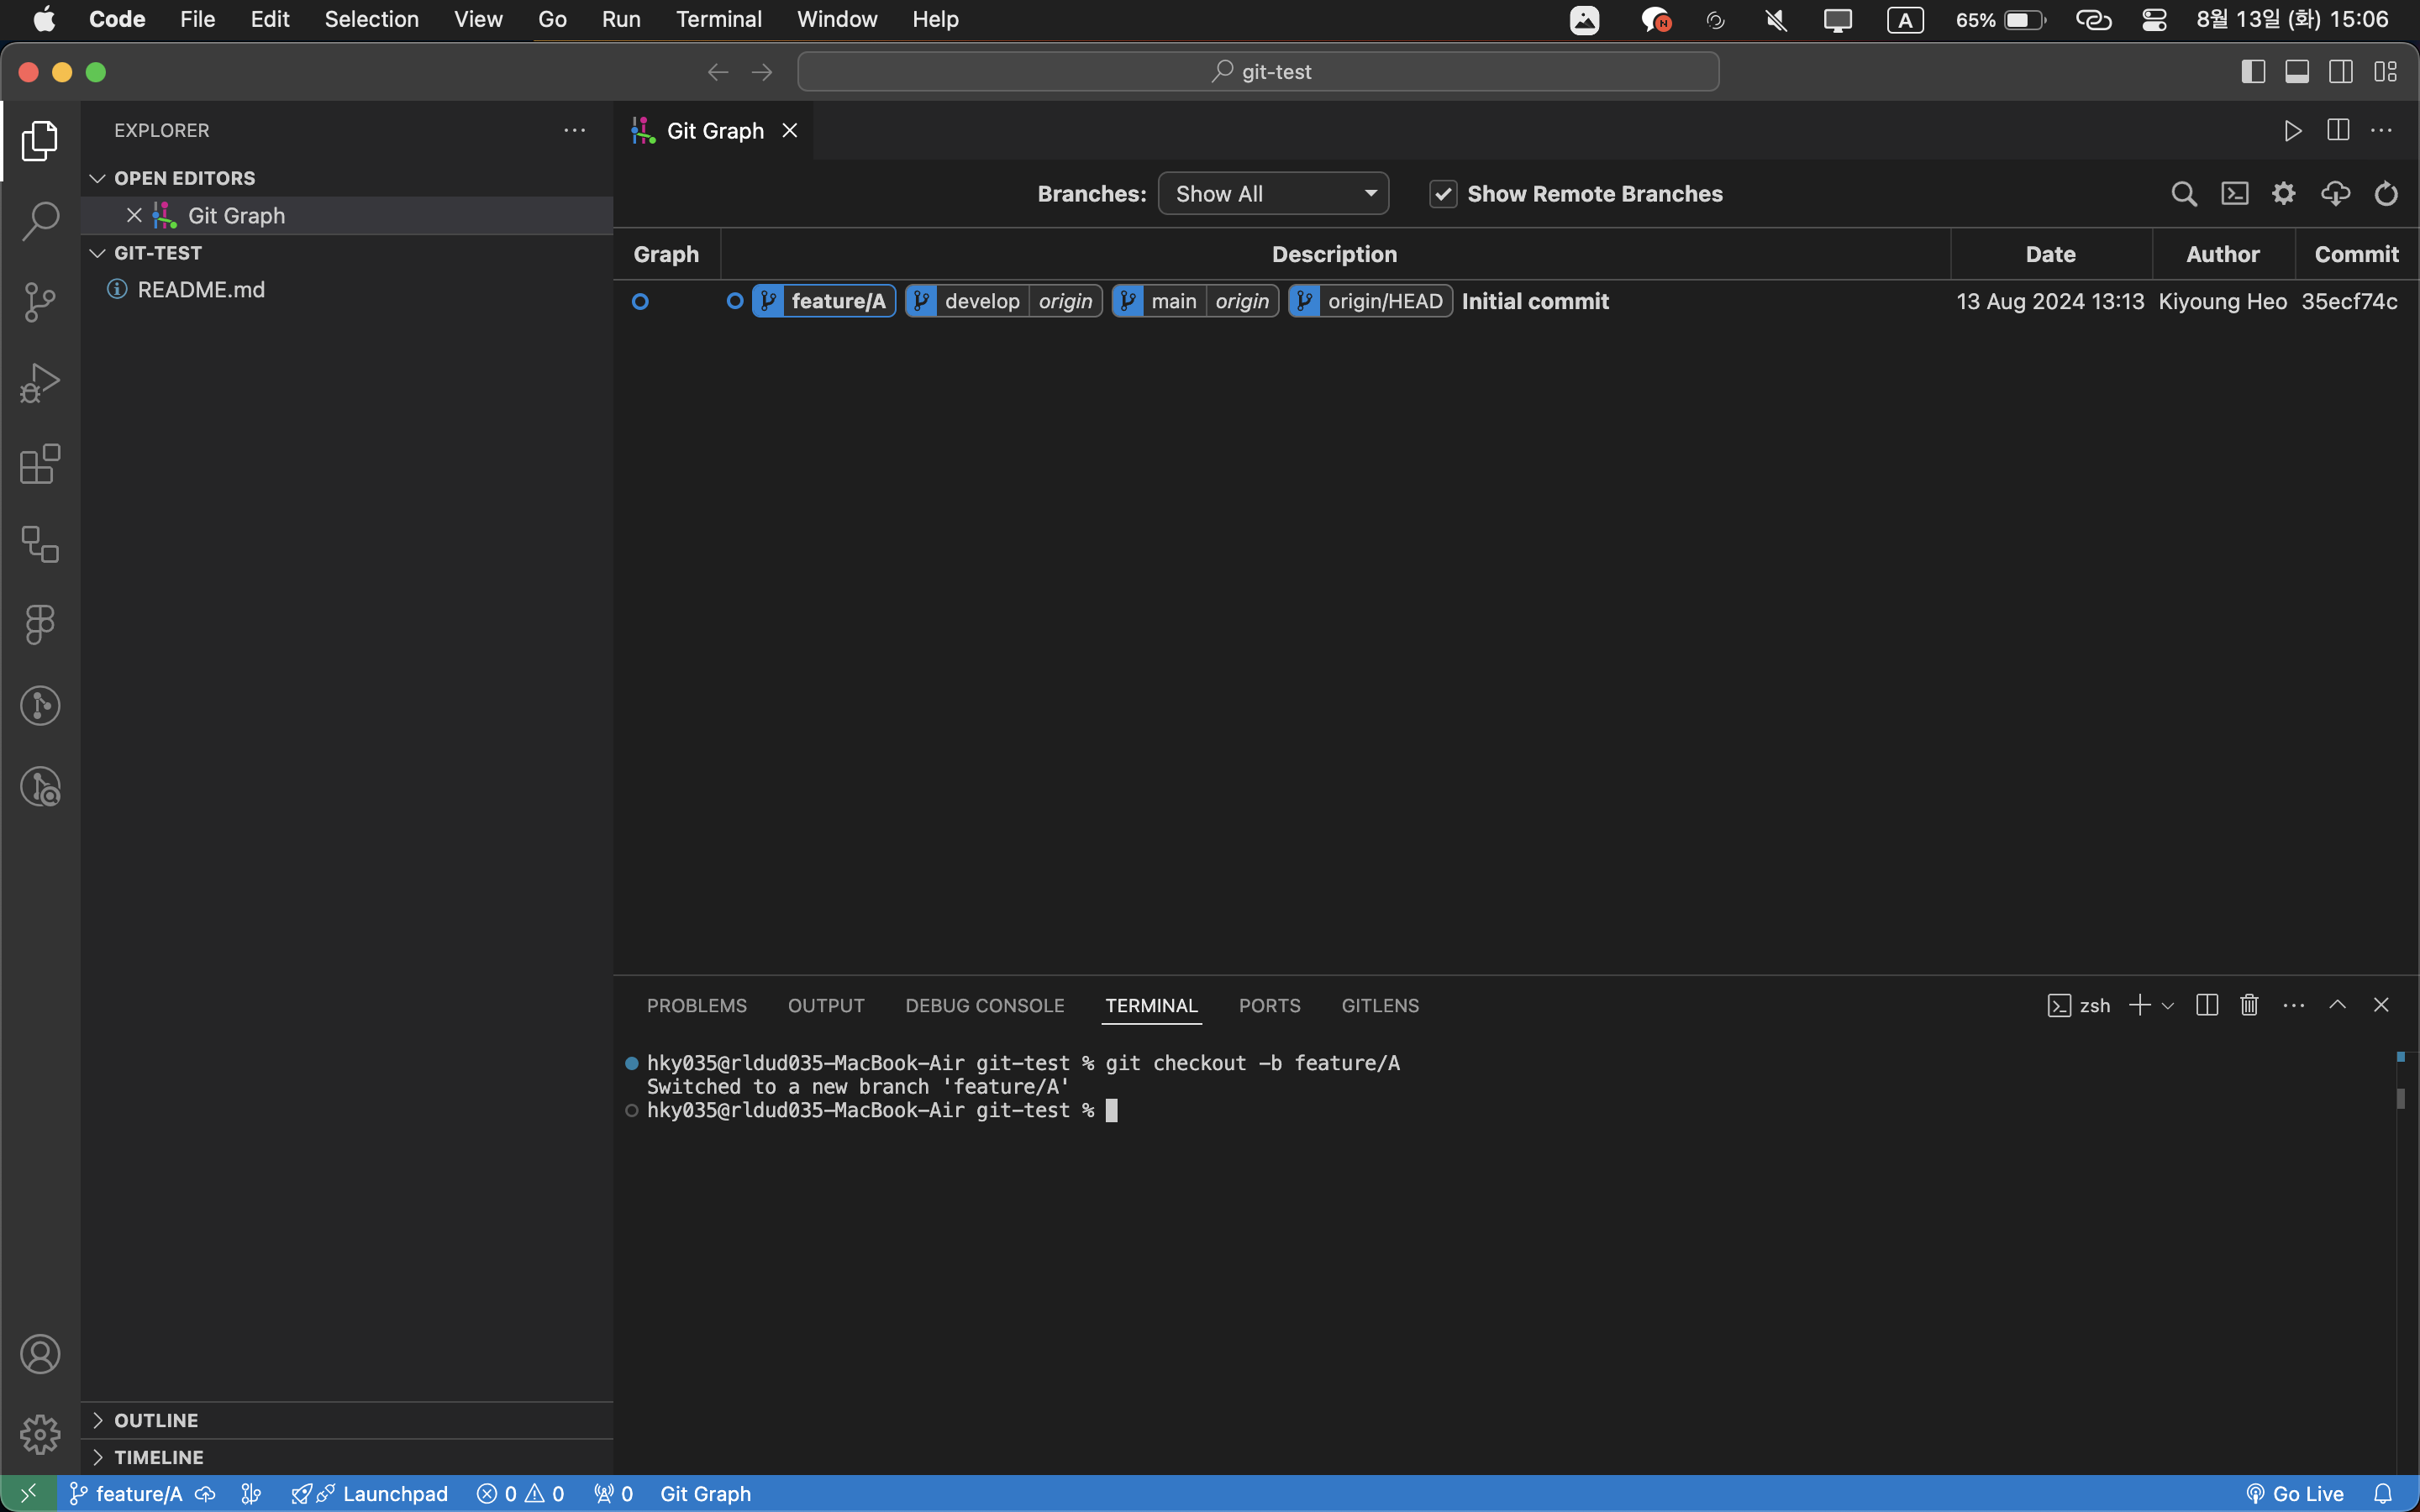Switch to the PORTS tab
Image resolution: width=2420 pixels, height=1512 pixels.
[1270, 1006]
